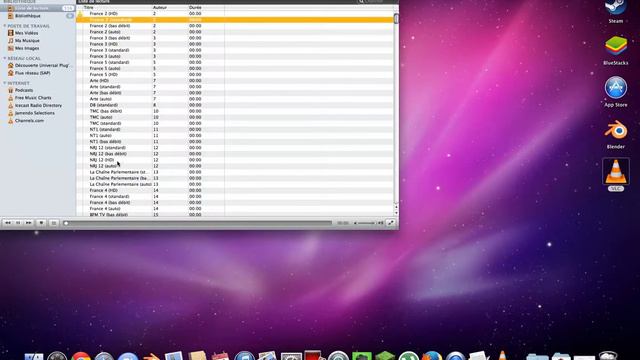The width and height of the screenshot is (640, 360).
Task: Select the D8 (standard) row
Action: 235,105
